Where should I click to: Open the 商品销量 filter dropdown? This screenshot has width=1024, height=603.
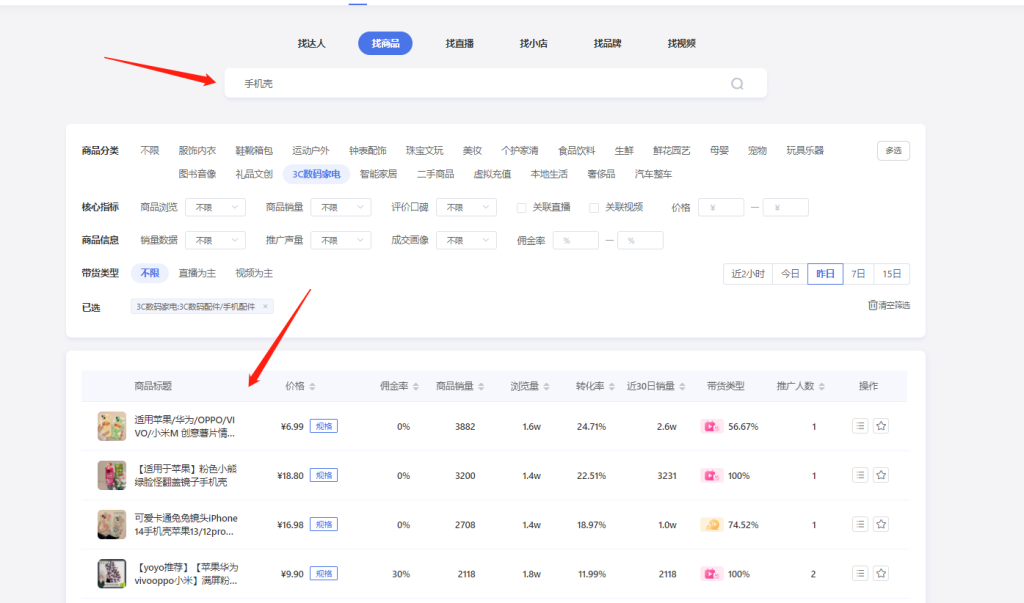pyautogui.click(x=341, y=207)
